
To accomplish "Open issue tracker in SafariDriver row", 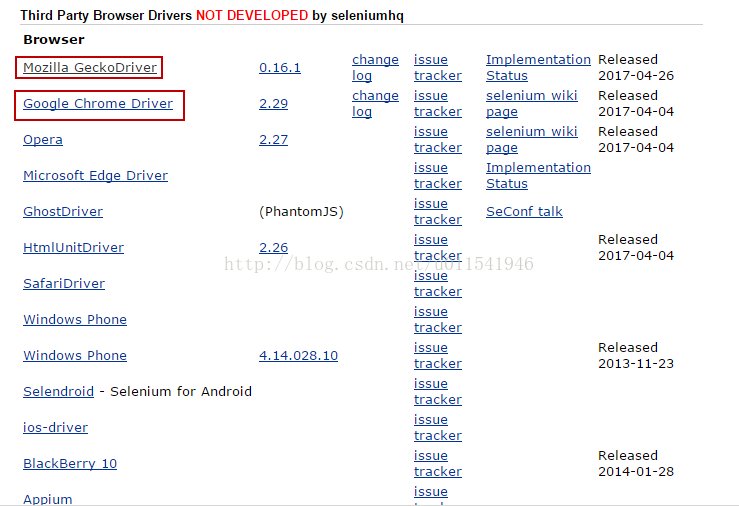I will 438,284.
